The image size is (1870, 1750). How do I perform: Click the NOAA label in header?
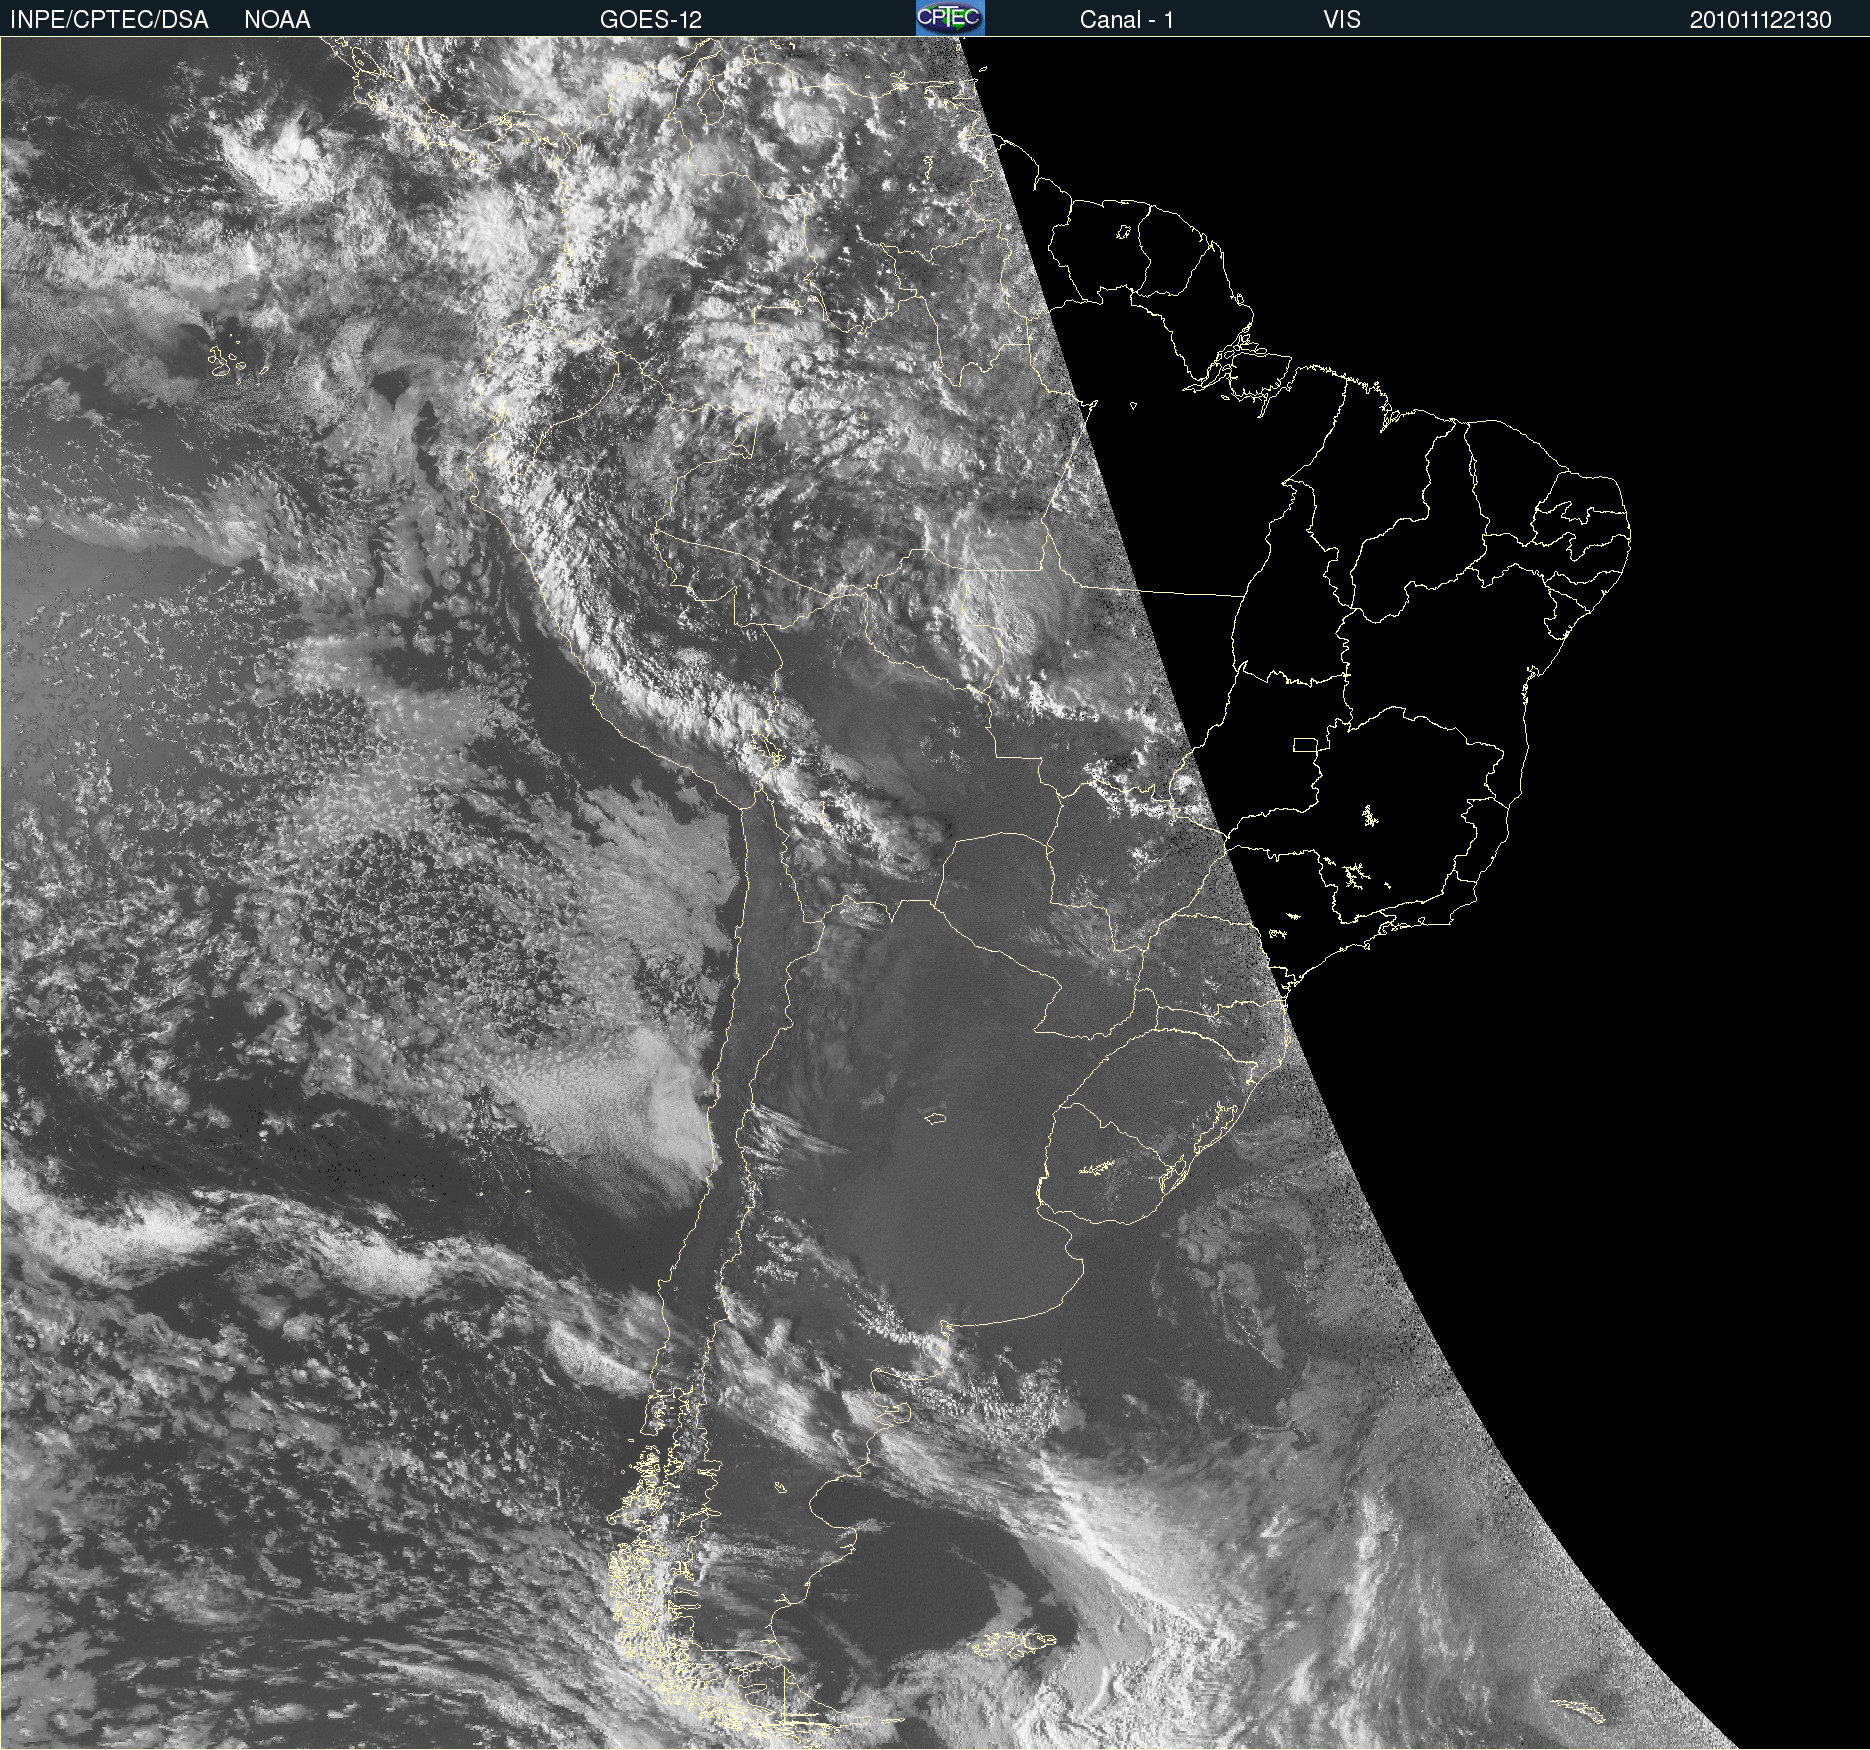[x=277, y=20]
